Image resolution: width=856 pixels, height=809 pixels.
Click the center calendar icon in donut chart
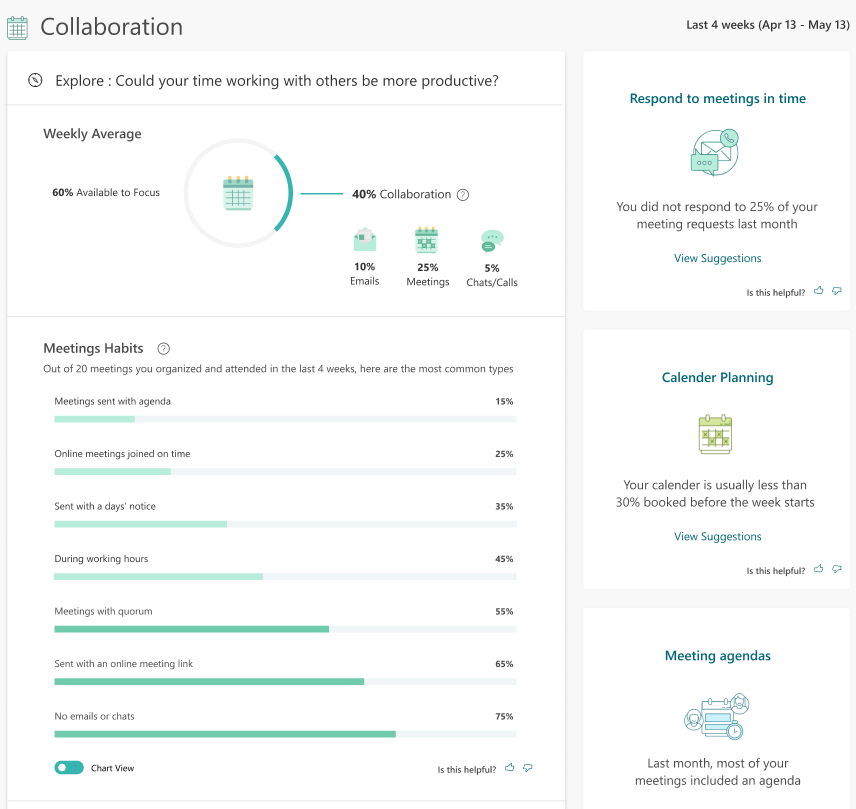point(238,193)
